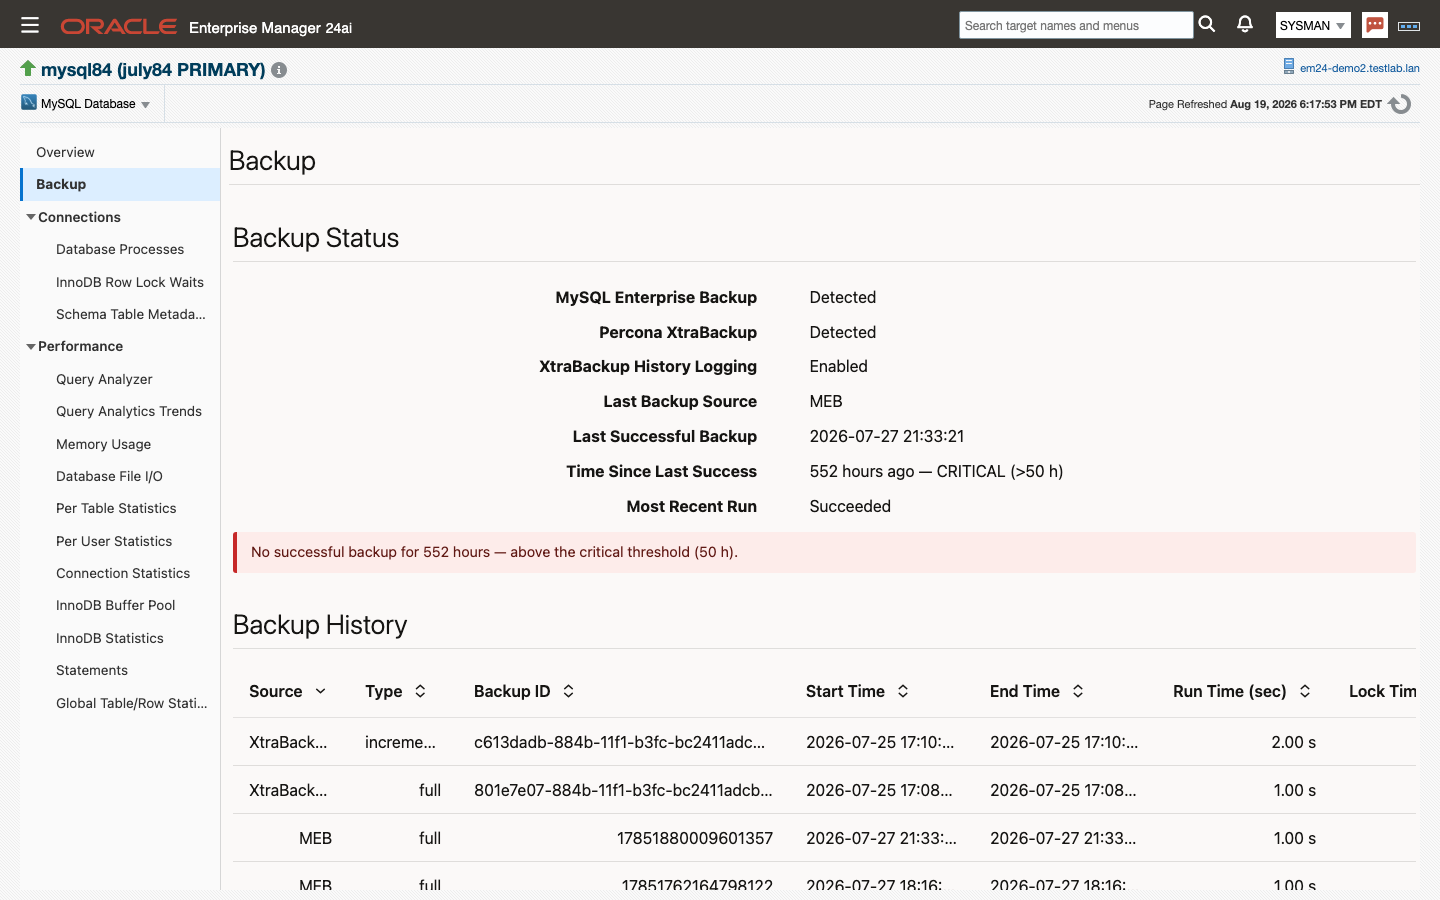The height and width of the screenshot is (900, 1440).
Task: Click the MEB last backup source value
Action: [x=826, y=401]
